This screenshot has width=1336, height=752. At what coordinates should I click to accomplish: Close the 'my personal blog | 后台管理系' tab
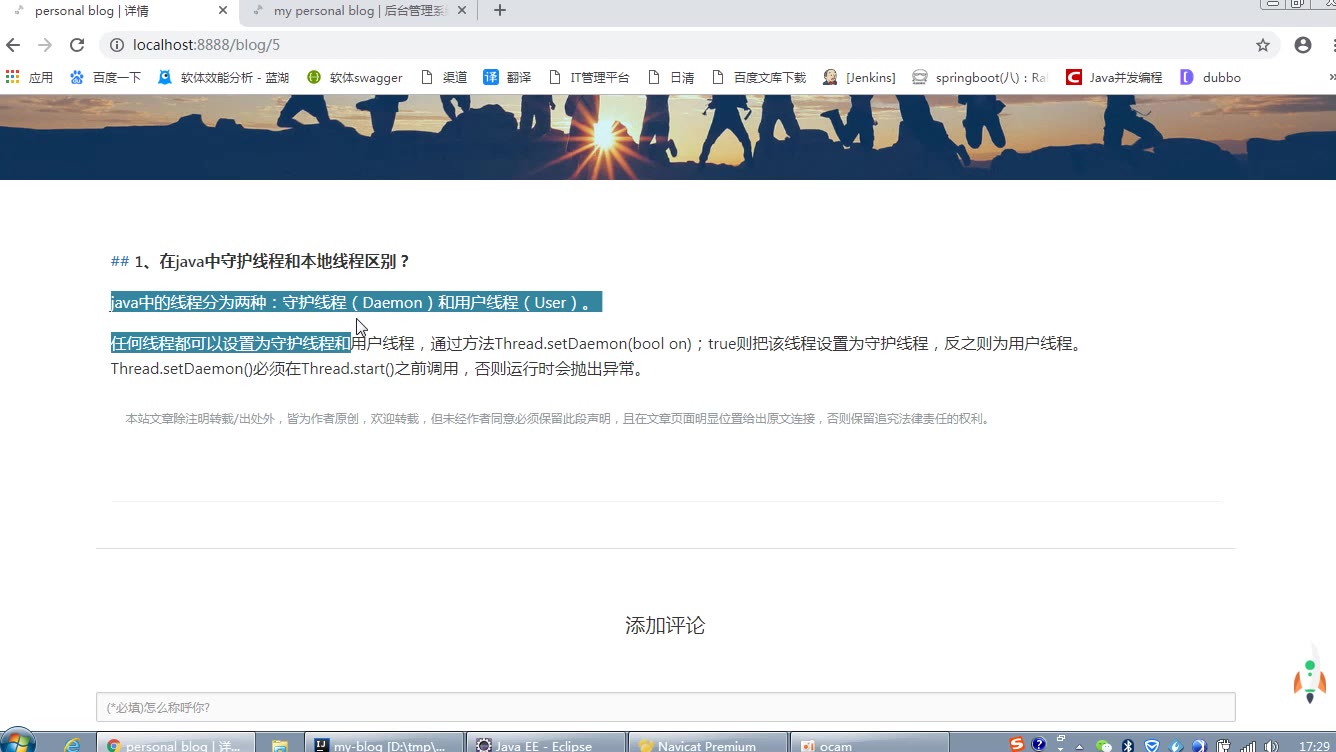(x=461, y=11)
